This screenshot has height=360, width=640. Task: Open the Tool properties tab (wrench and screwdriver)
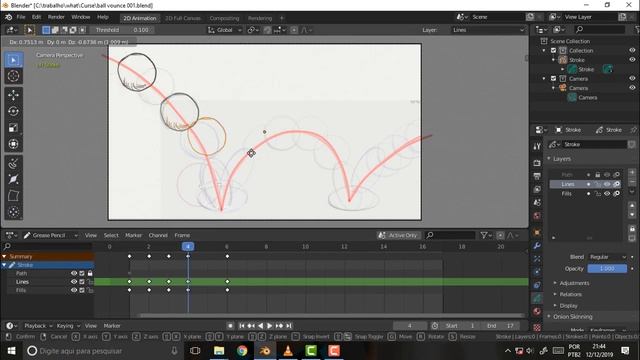(x=537, y=146)
